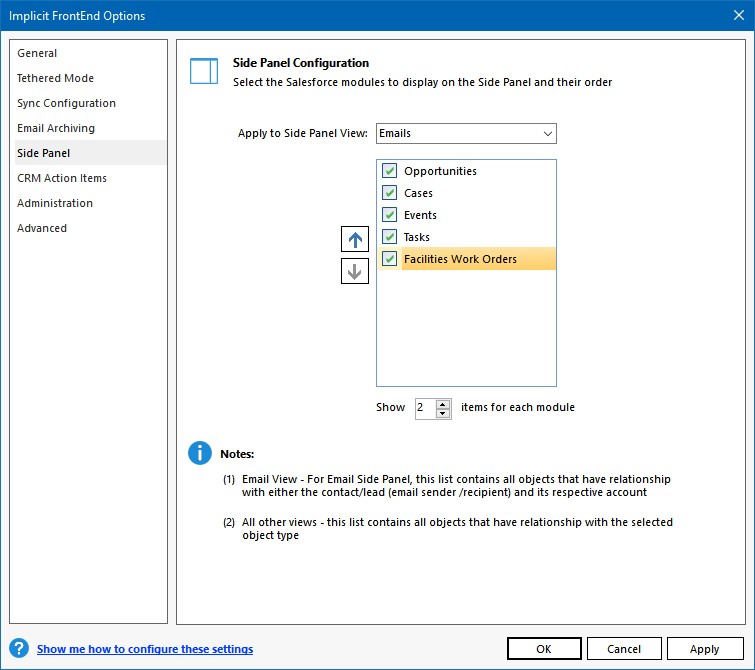The height and width of the screenshot is (670, 755).
Task: Disable the Facilities Work Orders checkbox
Action: (x=389, y=259)
